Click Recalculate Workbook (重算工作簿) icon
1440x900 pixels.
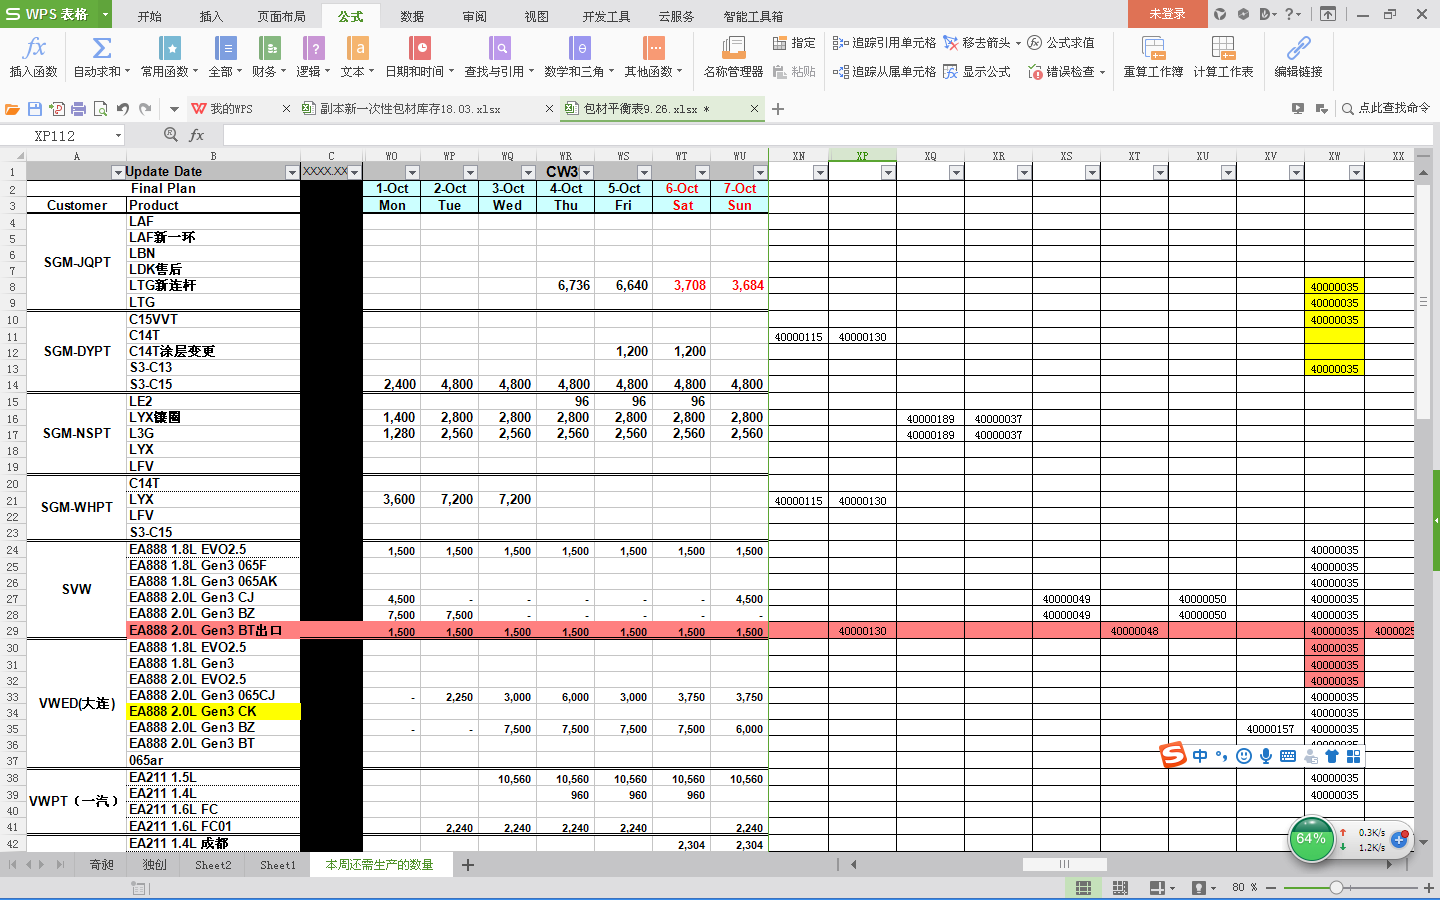[1153, 48]
